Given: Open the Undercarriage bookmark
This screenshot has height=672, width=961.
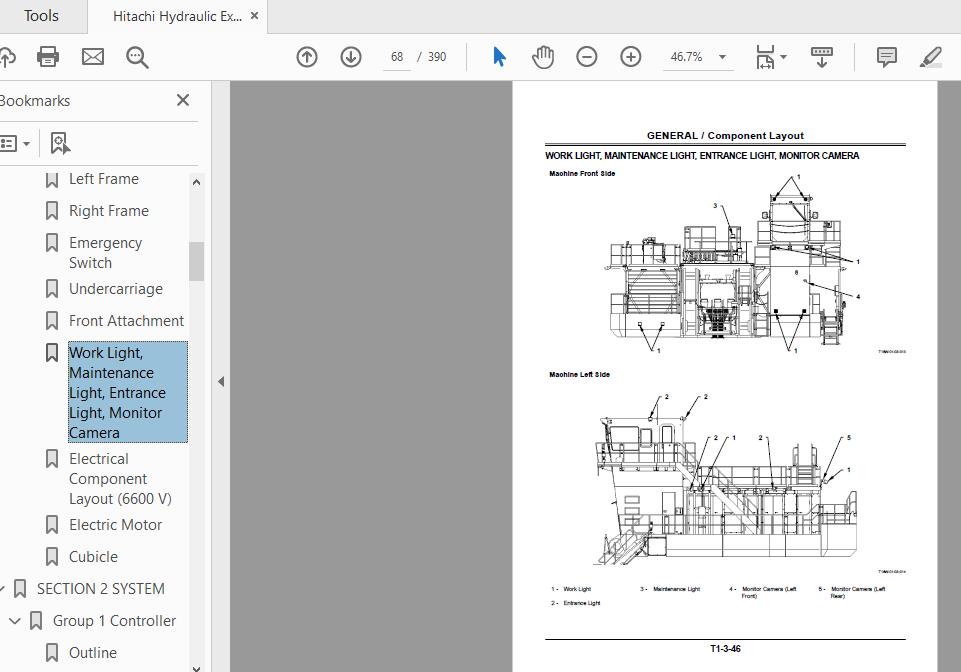Looking at the screenshot, I should [115, 289].
